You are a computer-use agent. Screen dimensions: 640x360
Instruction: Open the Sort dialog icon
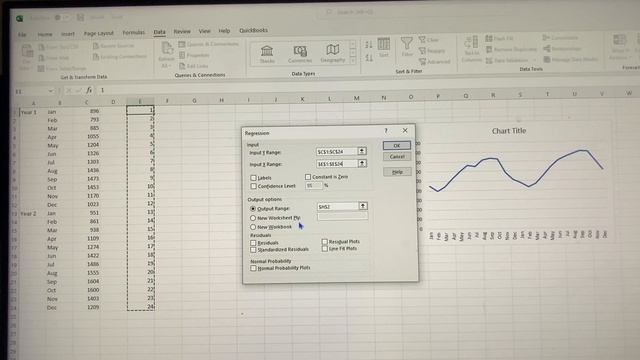click(384, 47)
